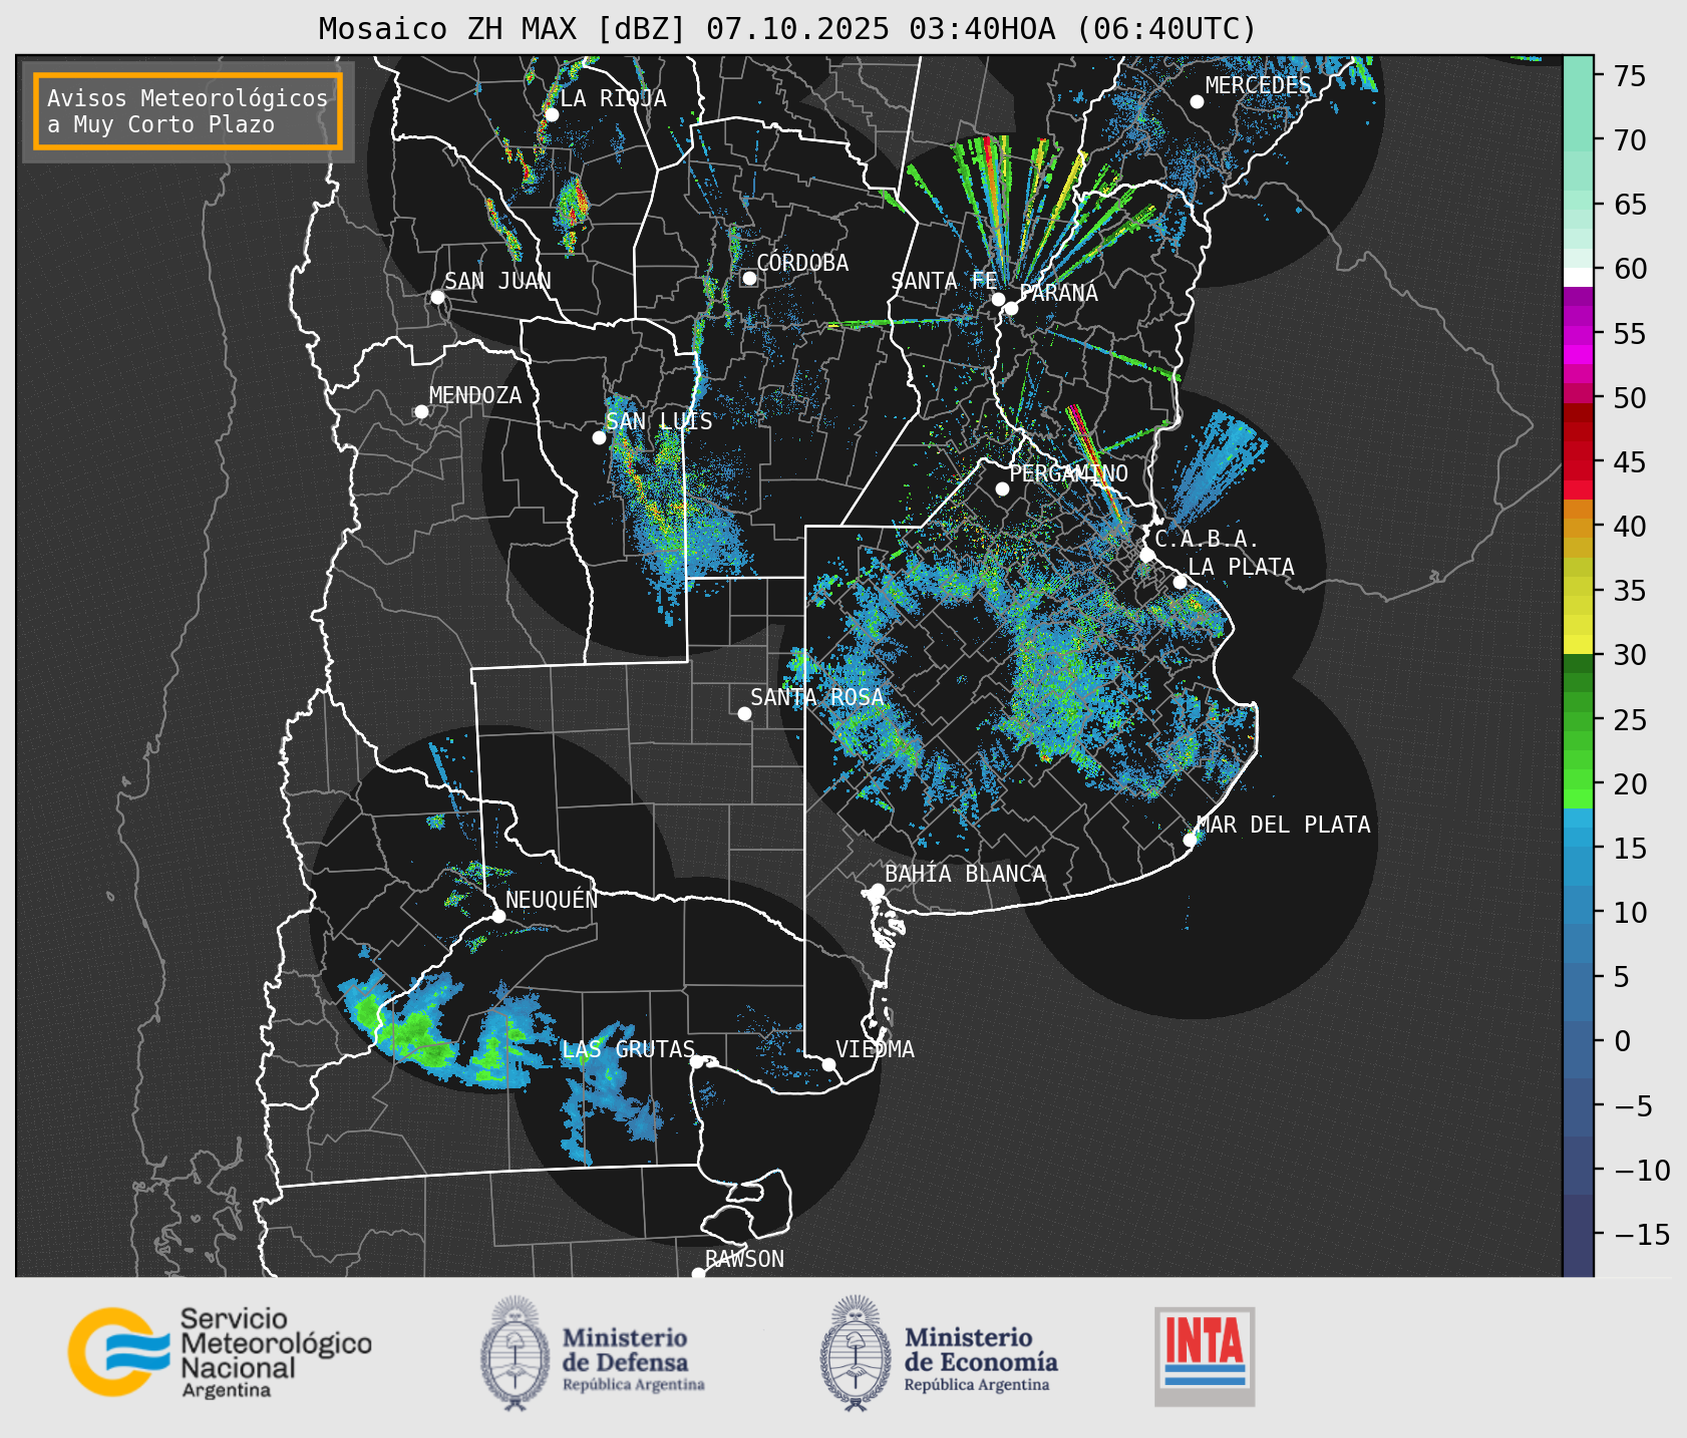The image size is (1687, 1438).
Task: Click the Ministerio de Economía emblem
Action: pos(853,1352)
